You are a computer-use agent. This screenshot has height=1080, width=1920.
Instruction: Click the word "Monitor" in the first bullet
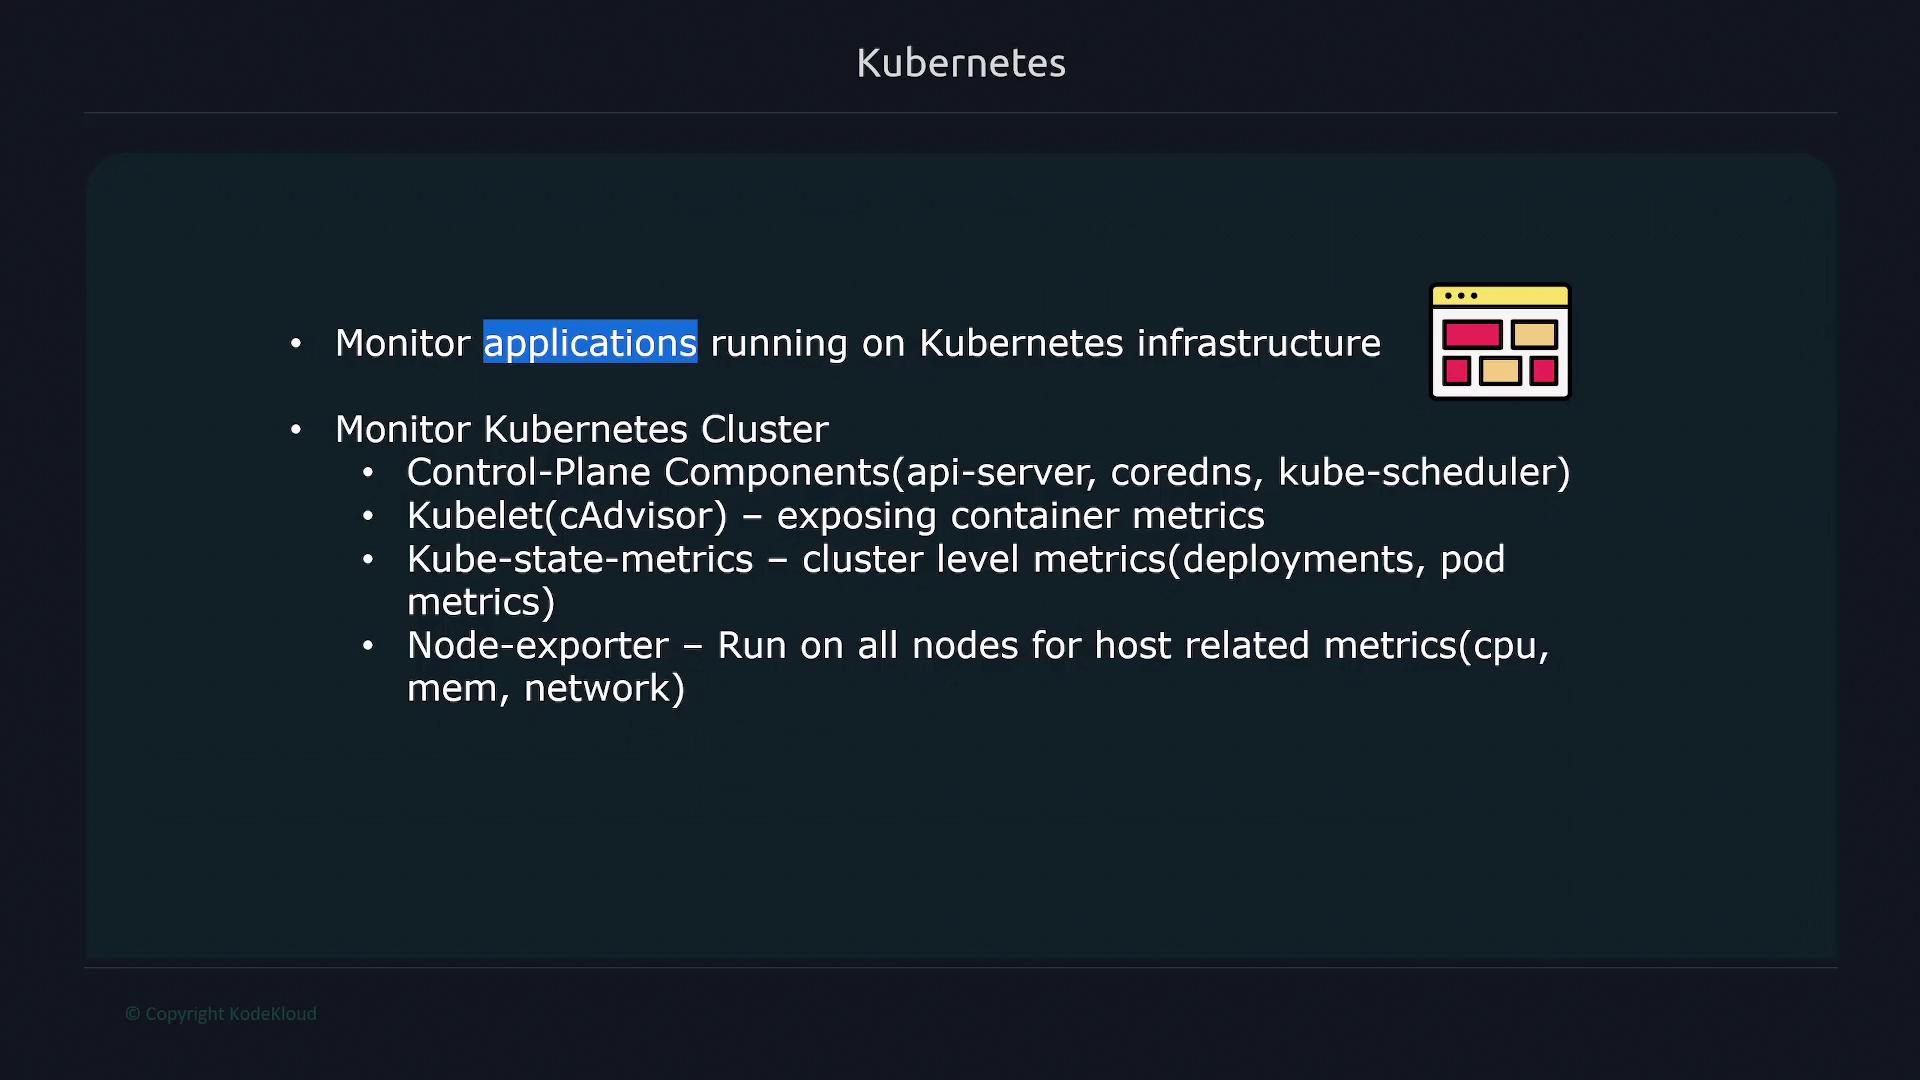coord(403,343)
